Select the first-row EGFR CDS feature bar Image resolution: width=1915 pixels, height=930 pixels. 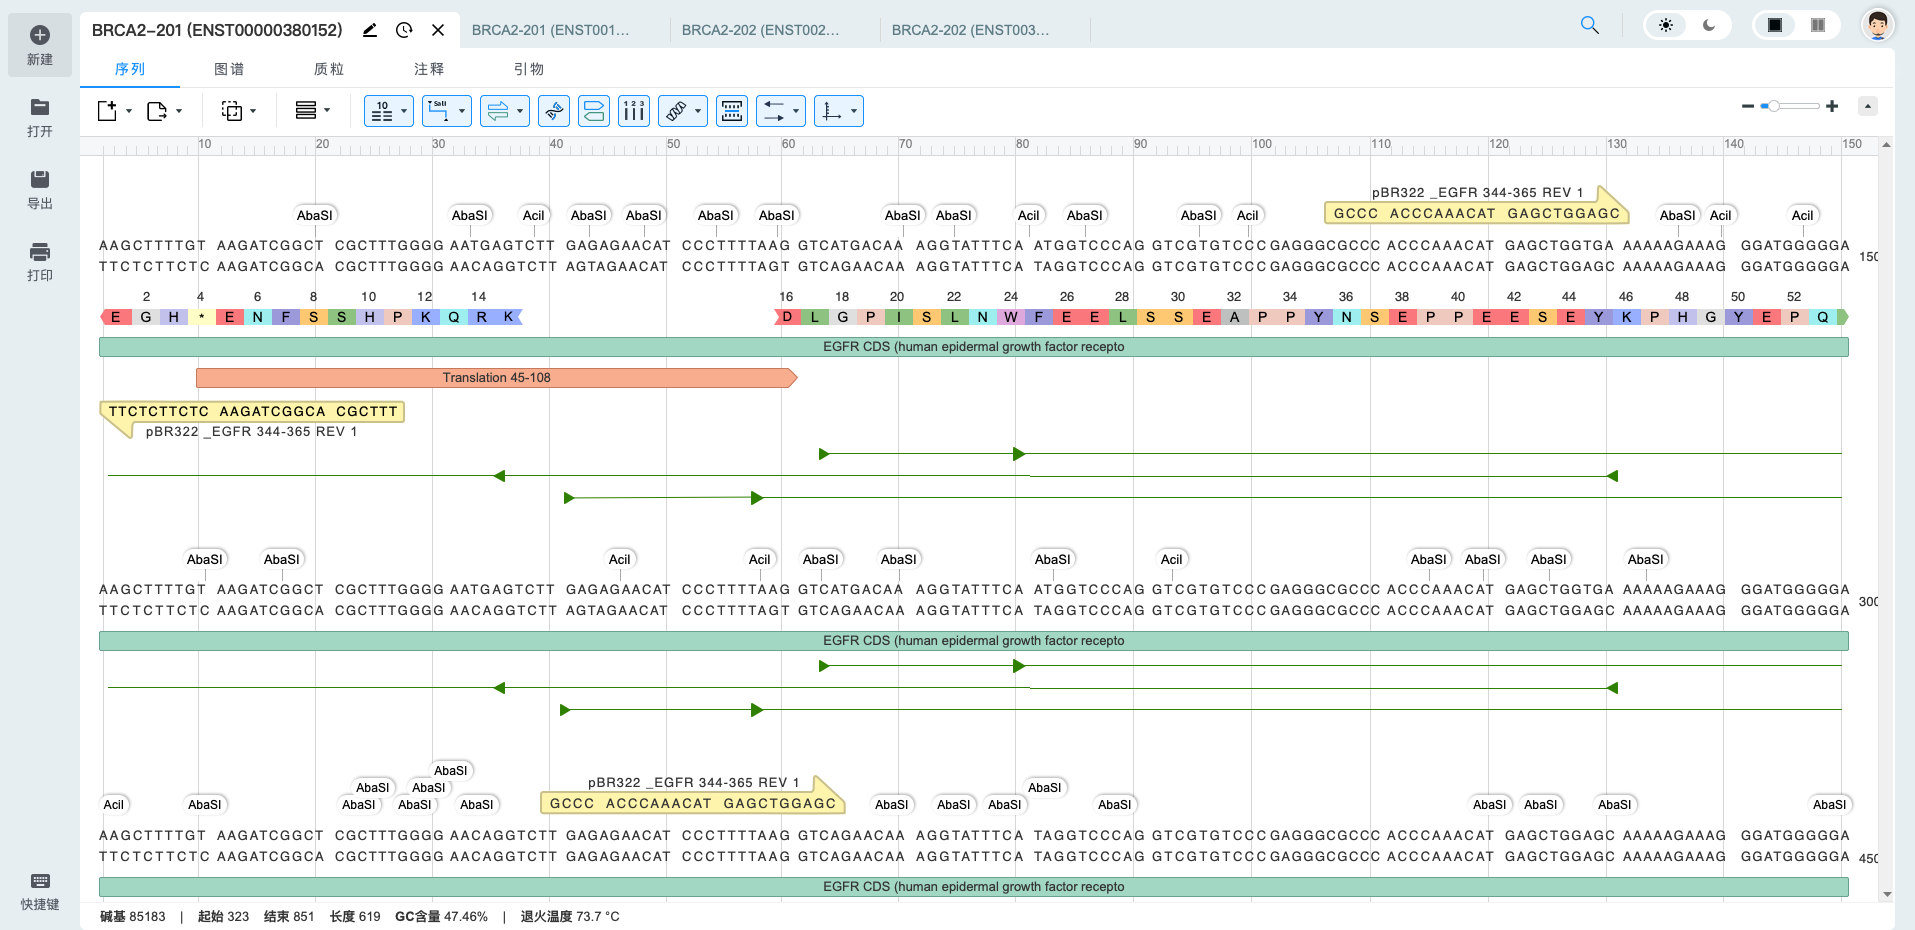pos(973,347)
